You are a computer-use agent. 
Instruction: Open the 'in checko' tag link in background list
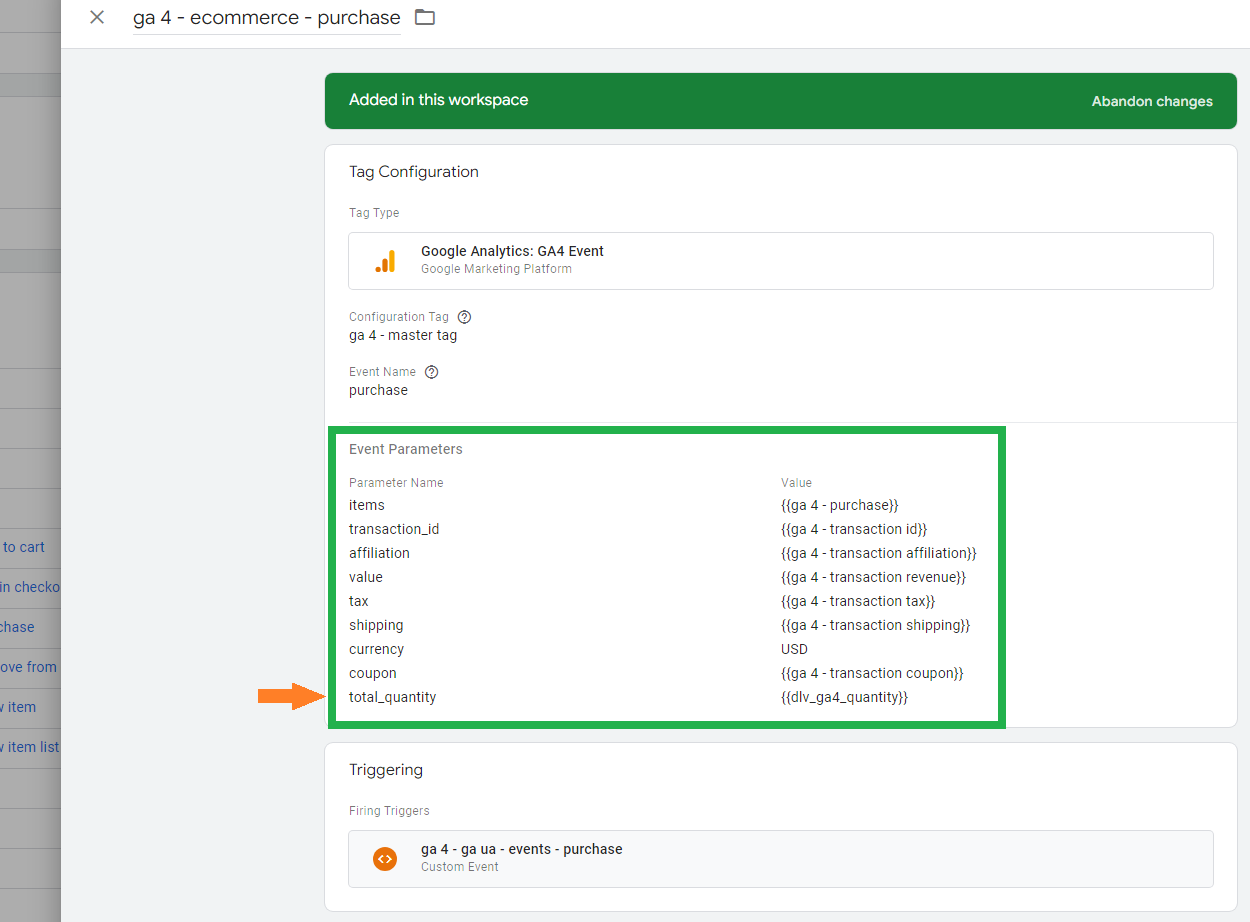[x=30, y=587]
